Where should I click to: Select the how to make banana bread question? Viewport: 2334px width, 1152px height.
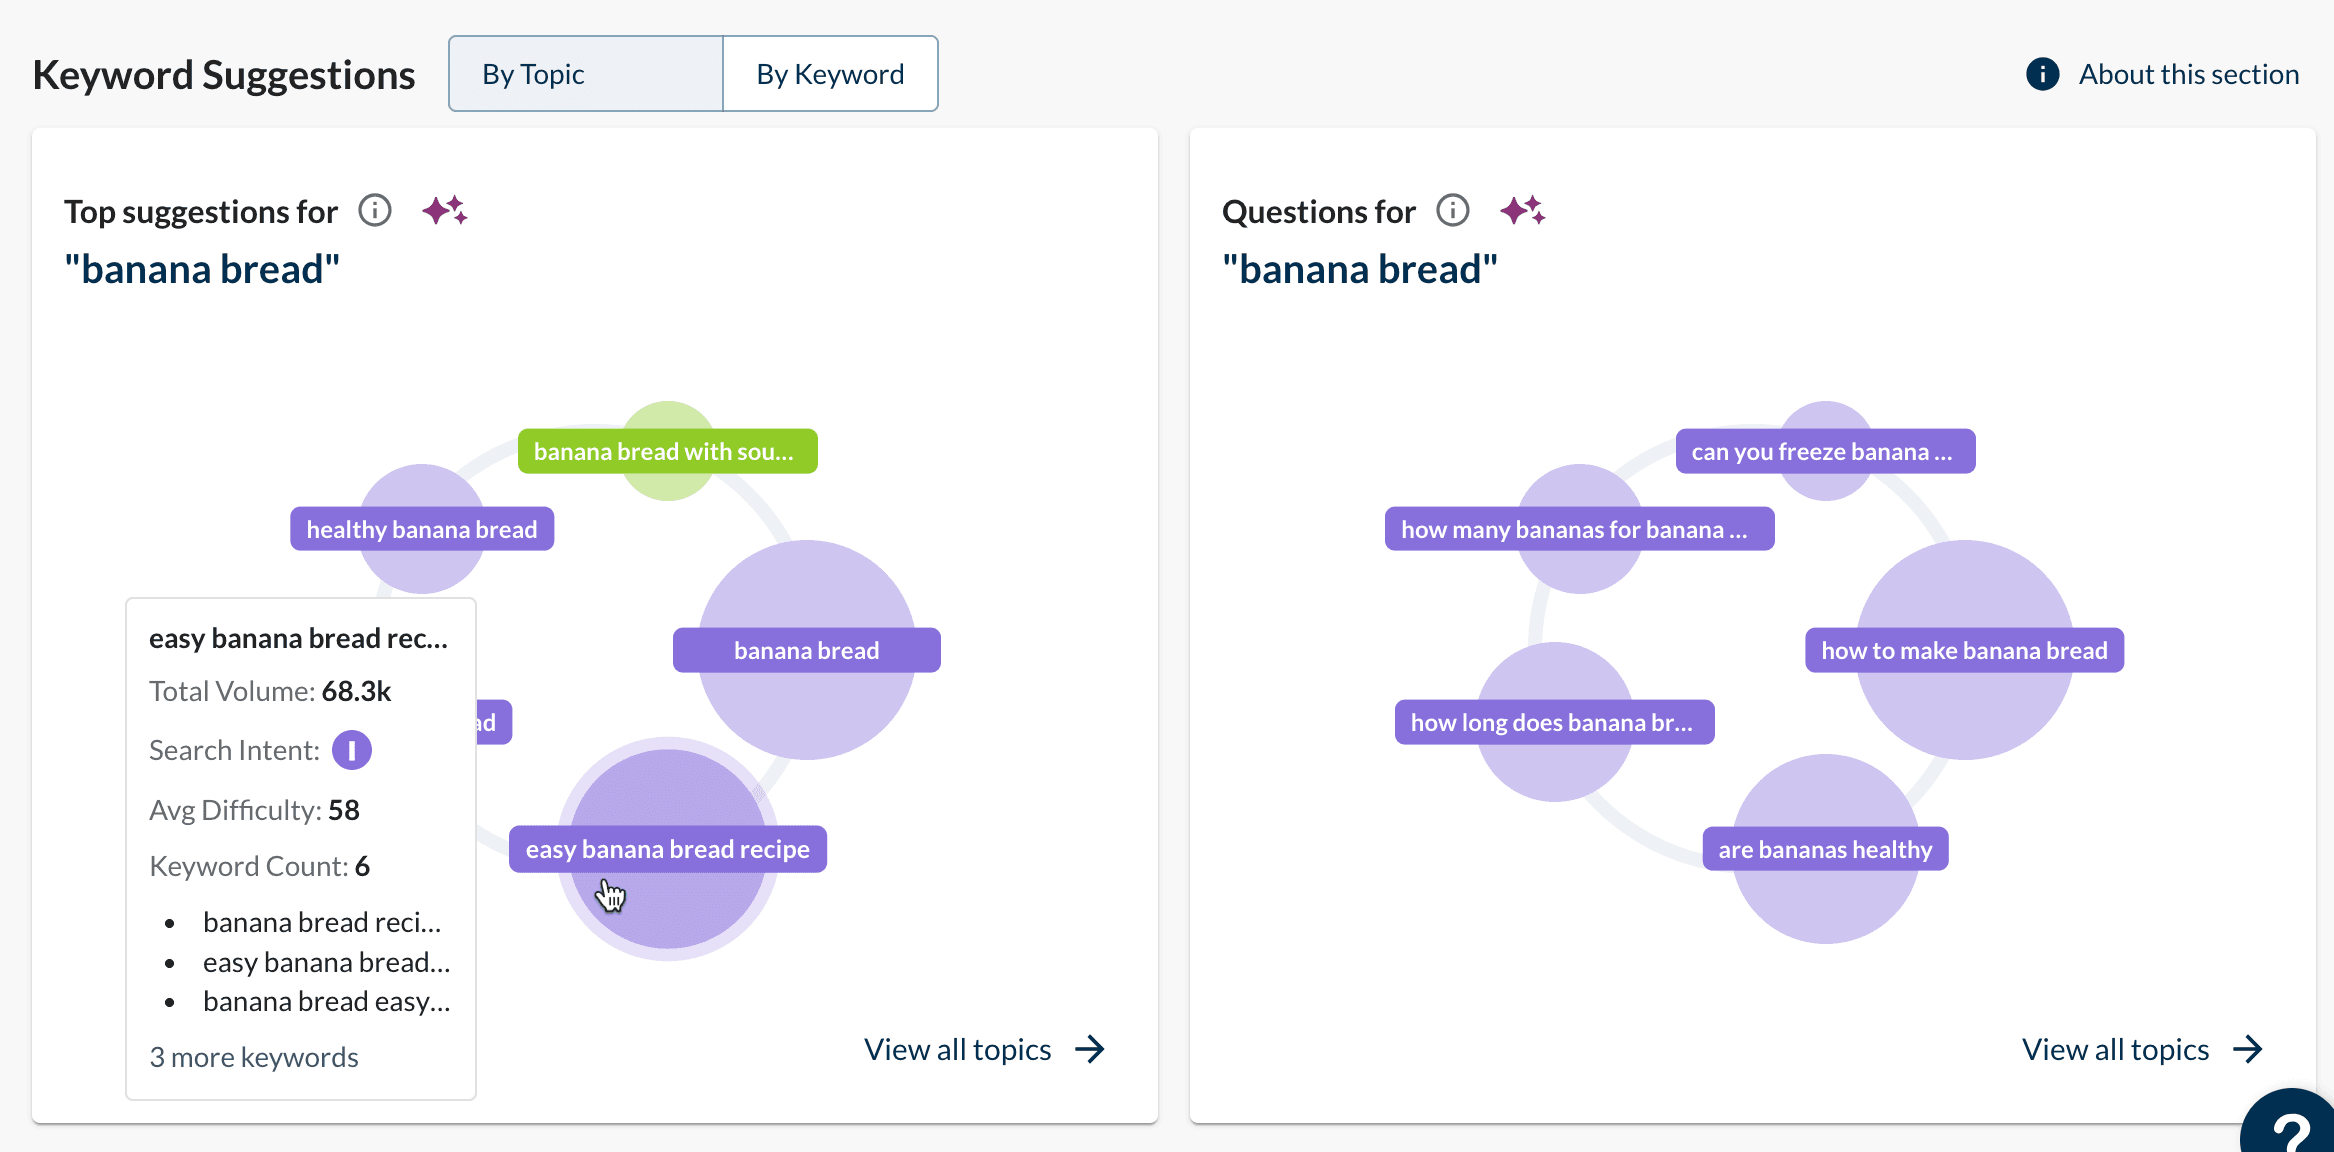tap(1964, 650)
